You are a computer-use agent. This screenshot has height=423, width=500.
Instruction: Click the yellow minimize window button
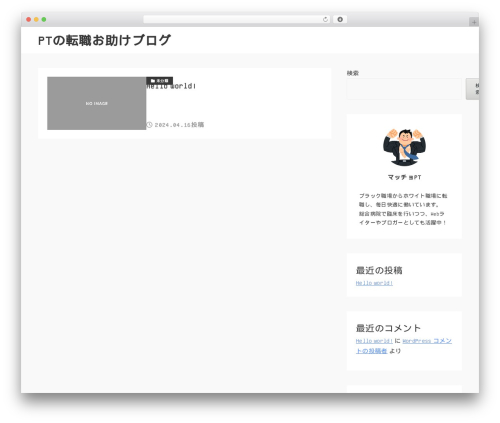point(36,20)
